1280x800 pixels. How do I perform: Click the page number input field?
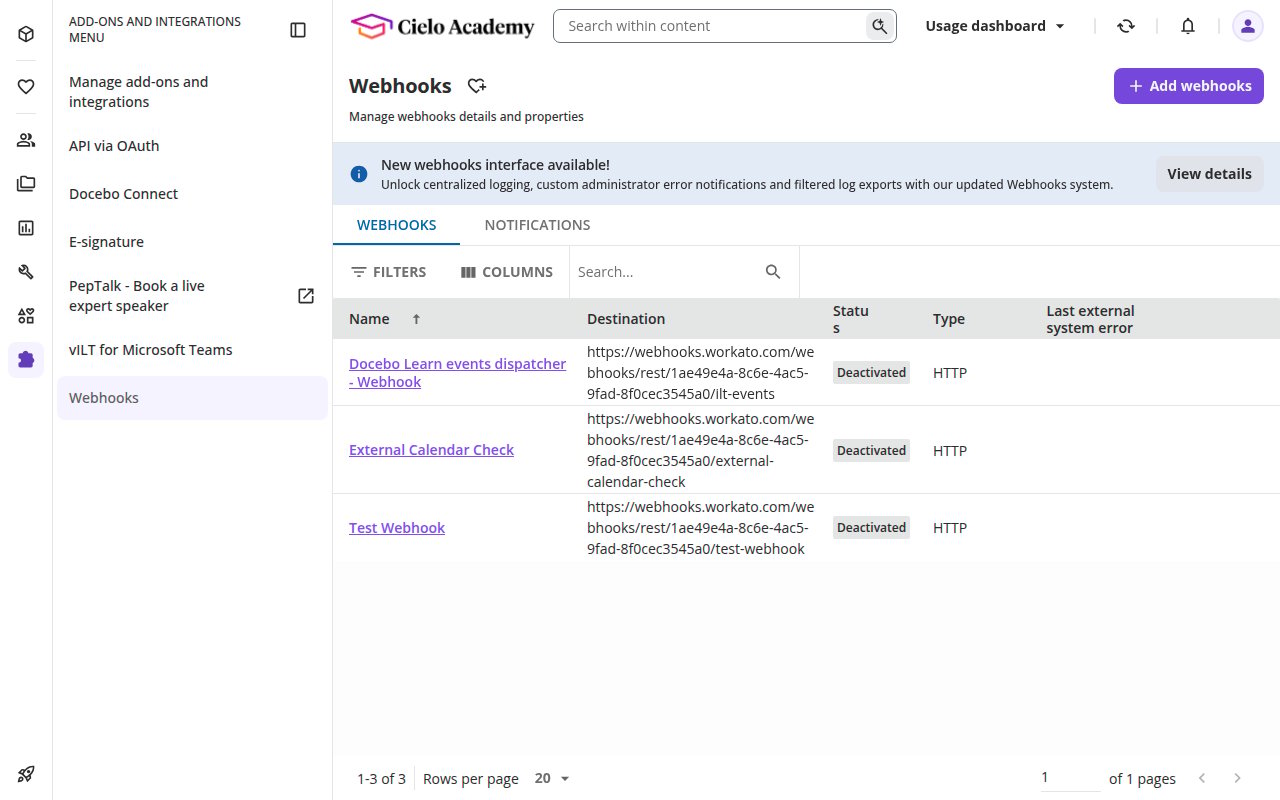tap(1070, 778)
